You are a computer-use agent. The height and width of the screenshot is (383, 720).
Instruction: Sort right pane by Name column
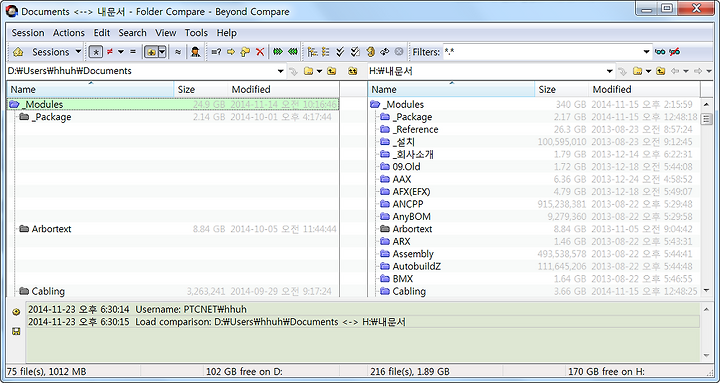coord(451,89)
